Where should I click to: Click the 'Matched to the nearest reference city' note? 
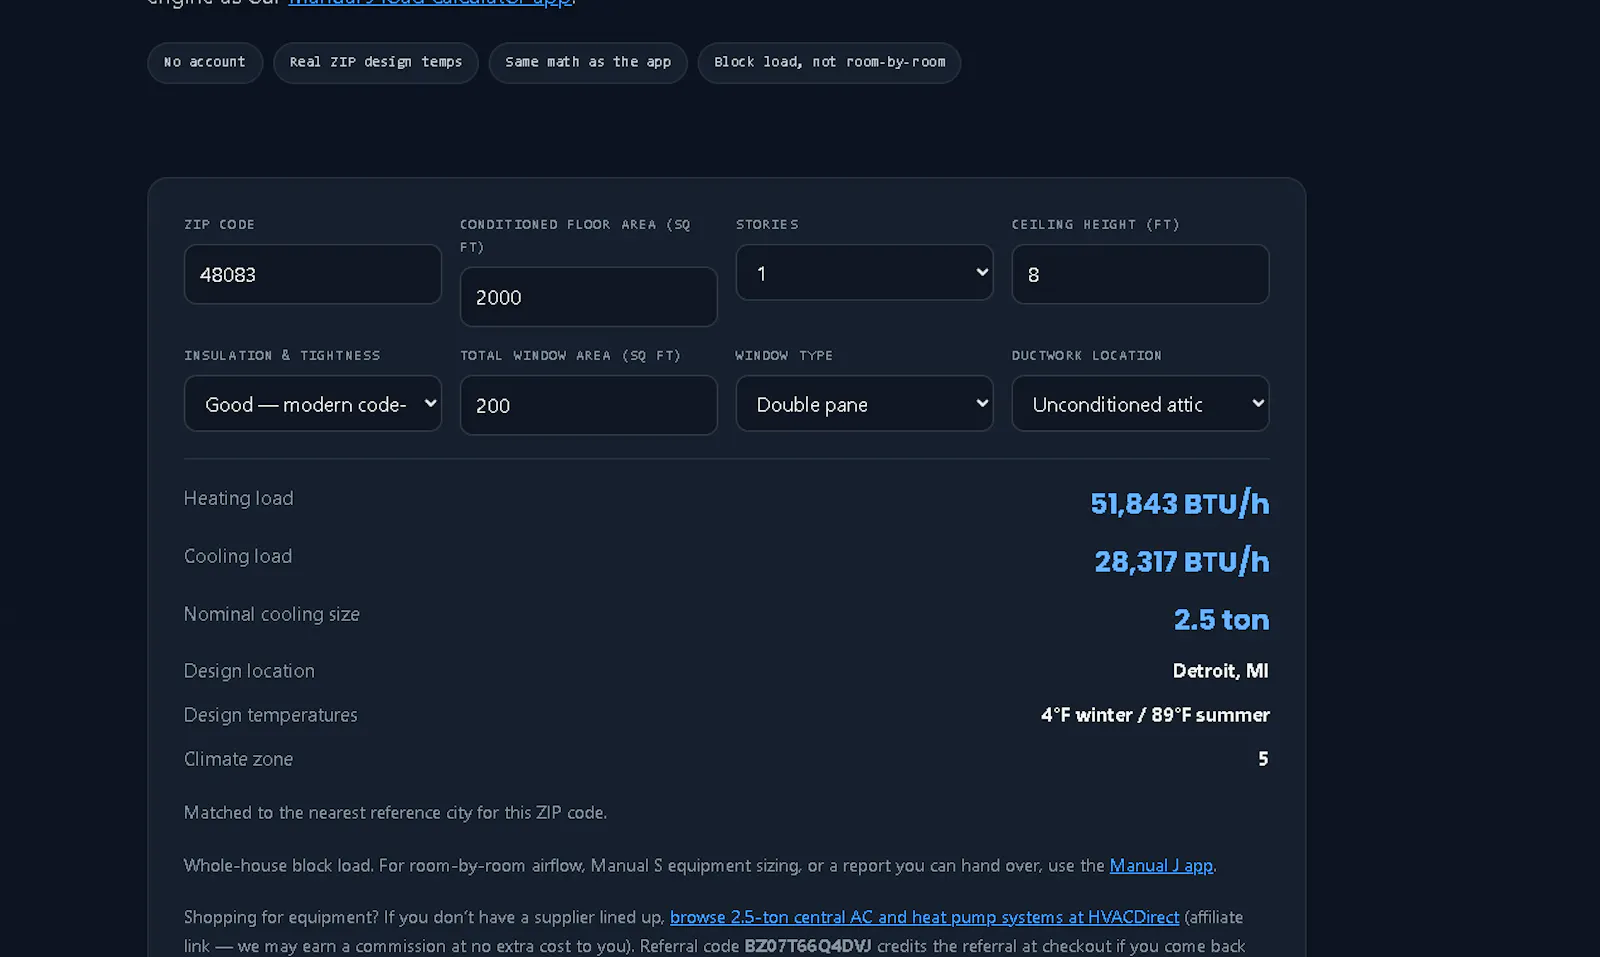pos(395,813)
